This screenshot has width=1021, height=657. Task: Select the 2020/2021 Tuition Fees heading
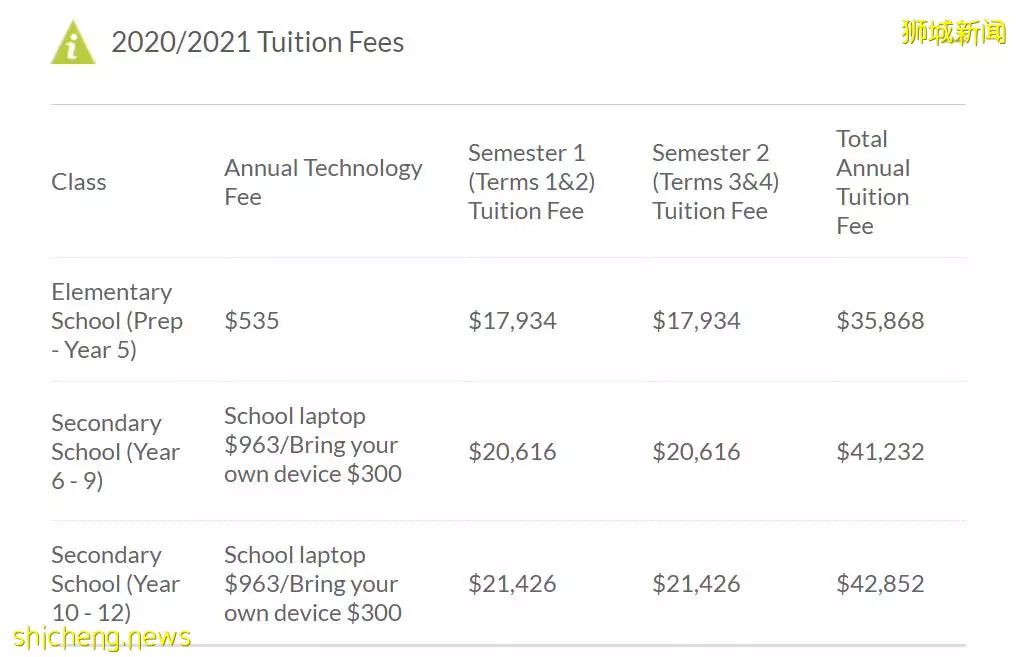257,42
